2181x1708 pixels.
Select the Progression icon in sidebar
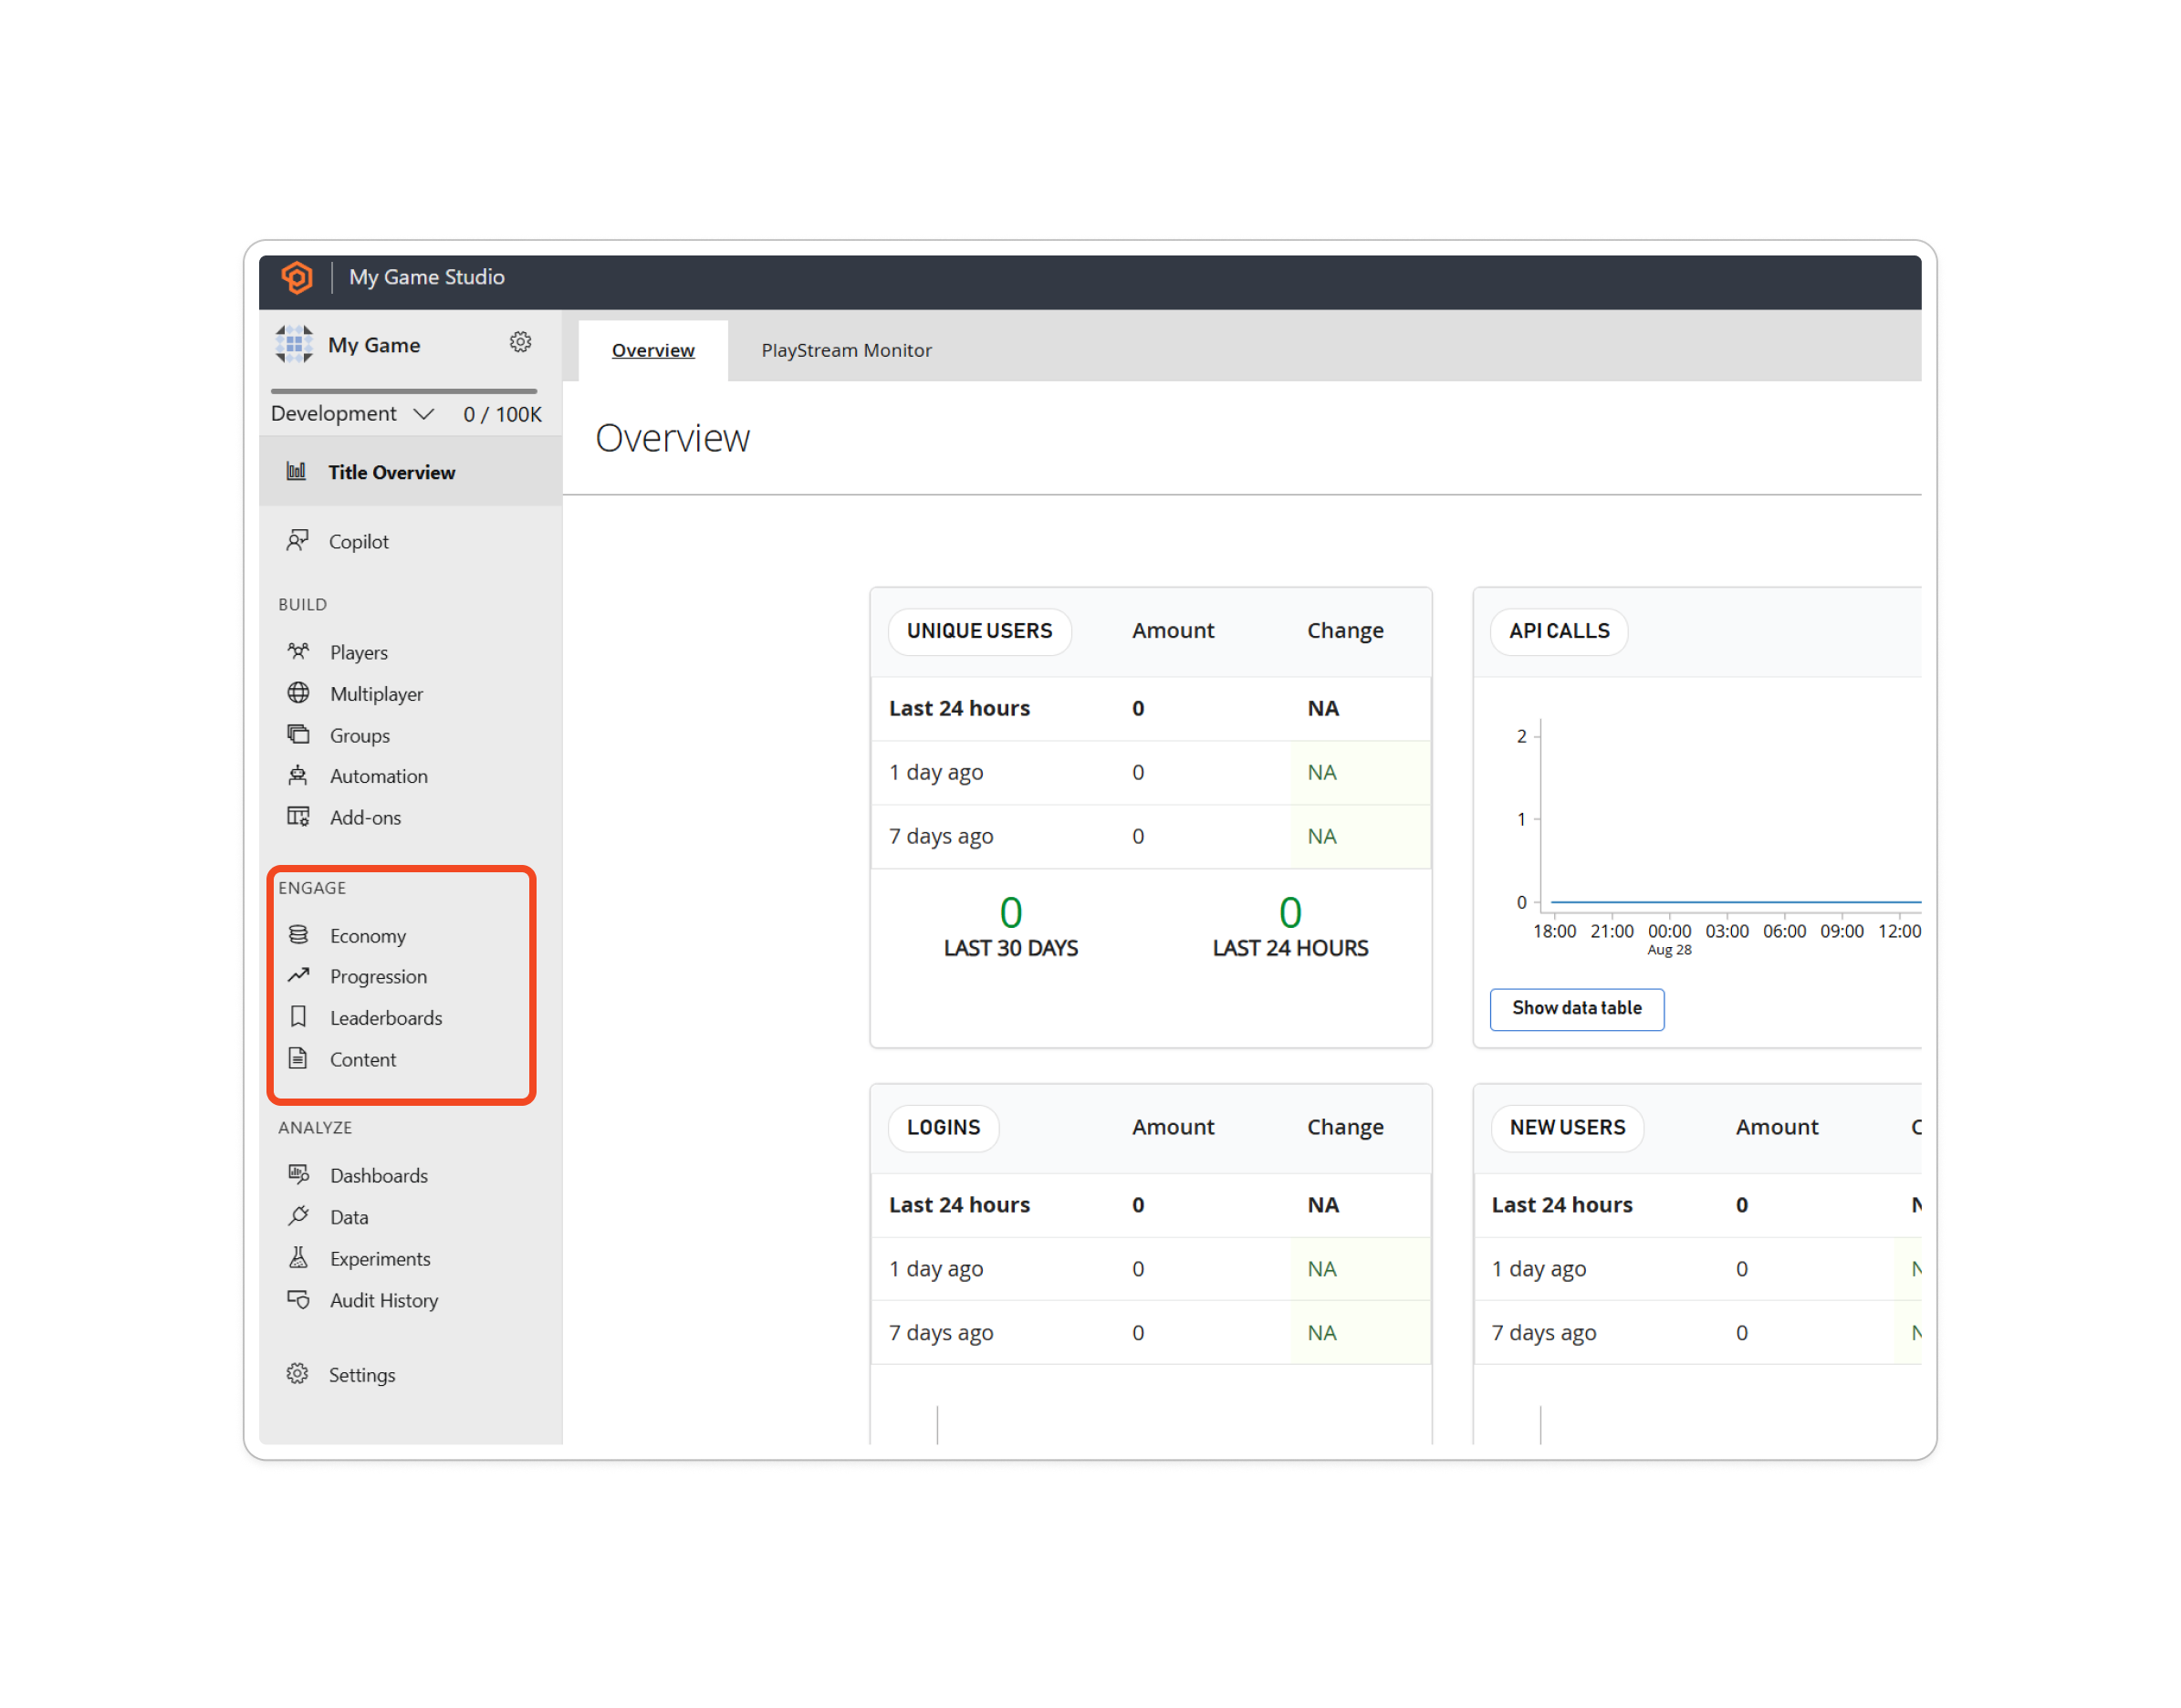(x=299, y=977)
